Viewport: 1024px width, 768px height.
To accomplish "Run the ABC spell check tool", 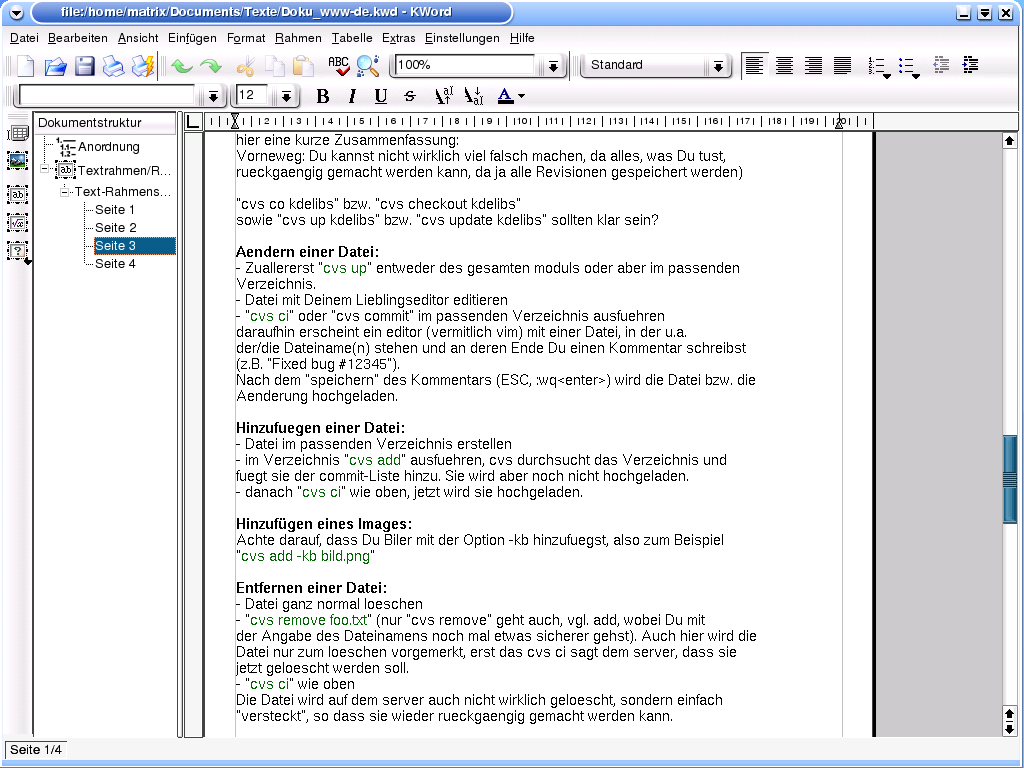I will coord(339,66).
